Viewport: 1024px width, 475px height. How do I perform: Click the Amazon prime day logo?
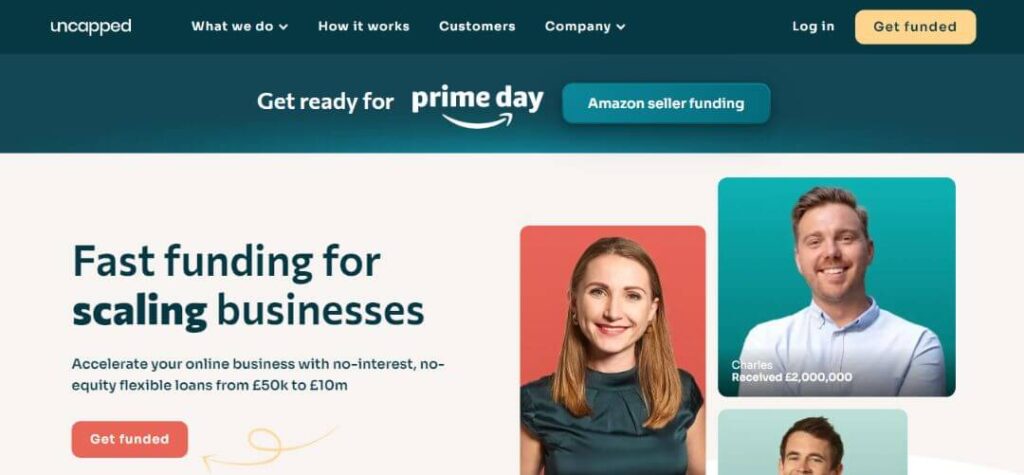[x=477, y=106]
